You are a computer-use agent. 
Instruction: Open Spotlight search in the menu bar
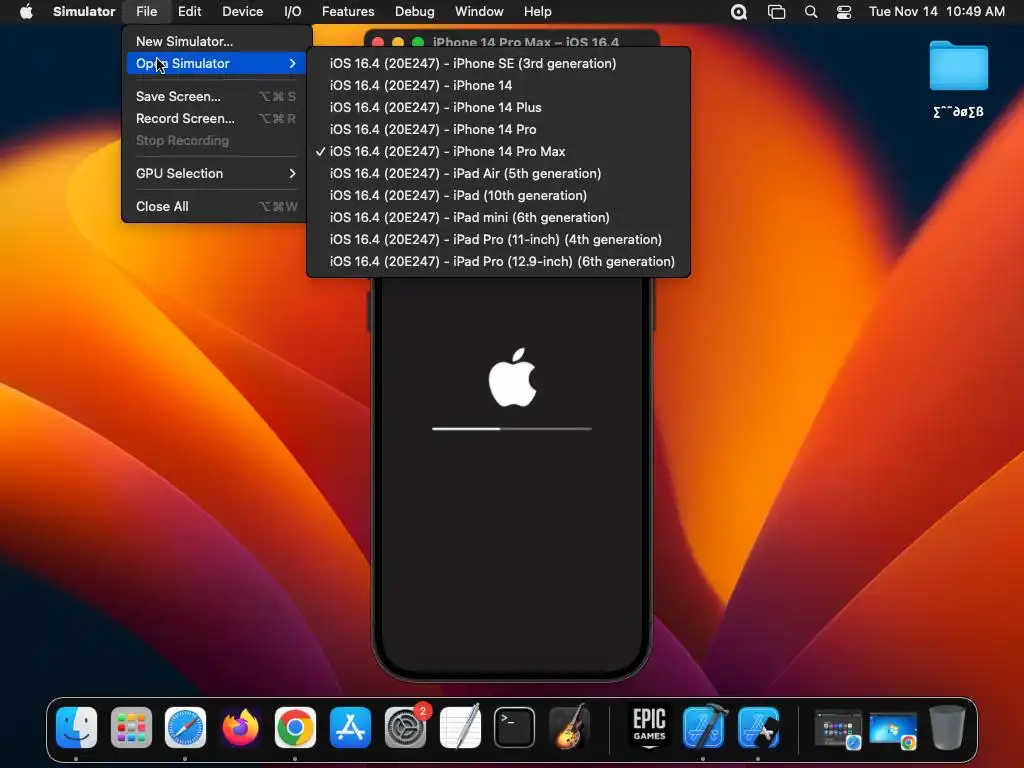[x=810, y=12]
